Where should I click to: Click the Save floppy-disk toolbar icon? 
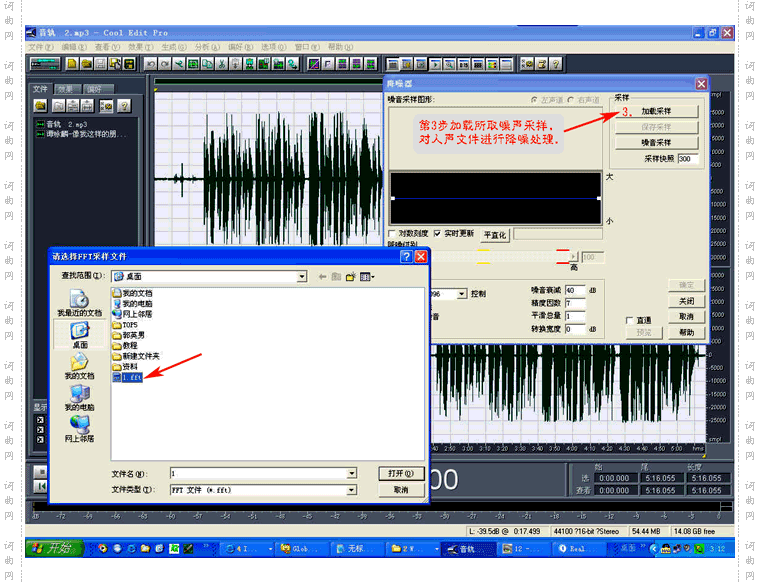tap(100, 64)
